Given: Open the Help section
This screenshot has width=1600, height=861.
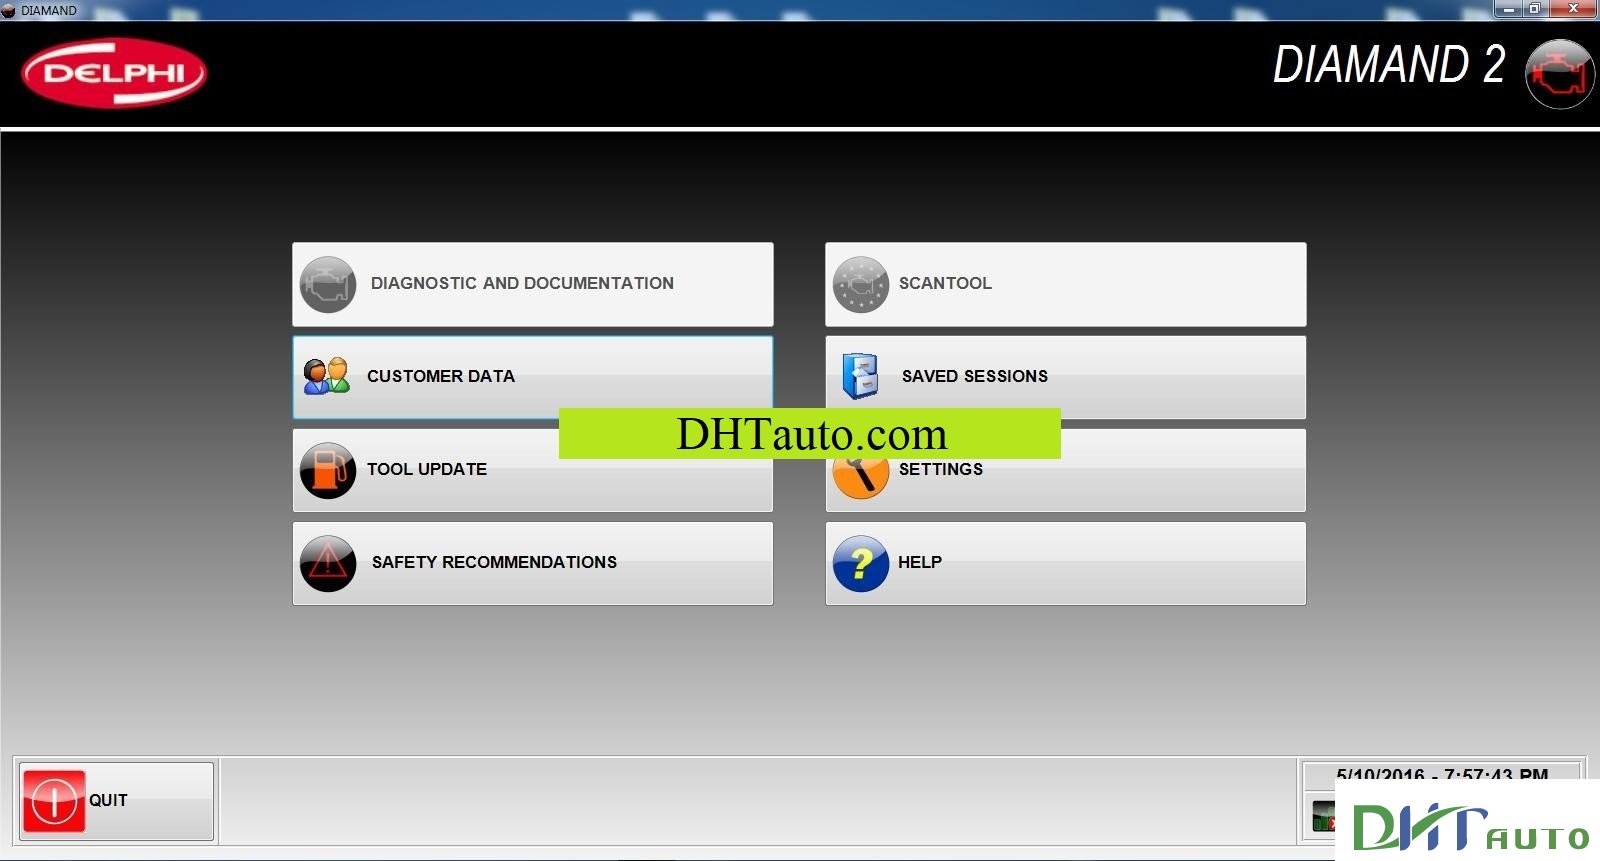Looking at the screenshot, I should (1065, 563).
